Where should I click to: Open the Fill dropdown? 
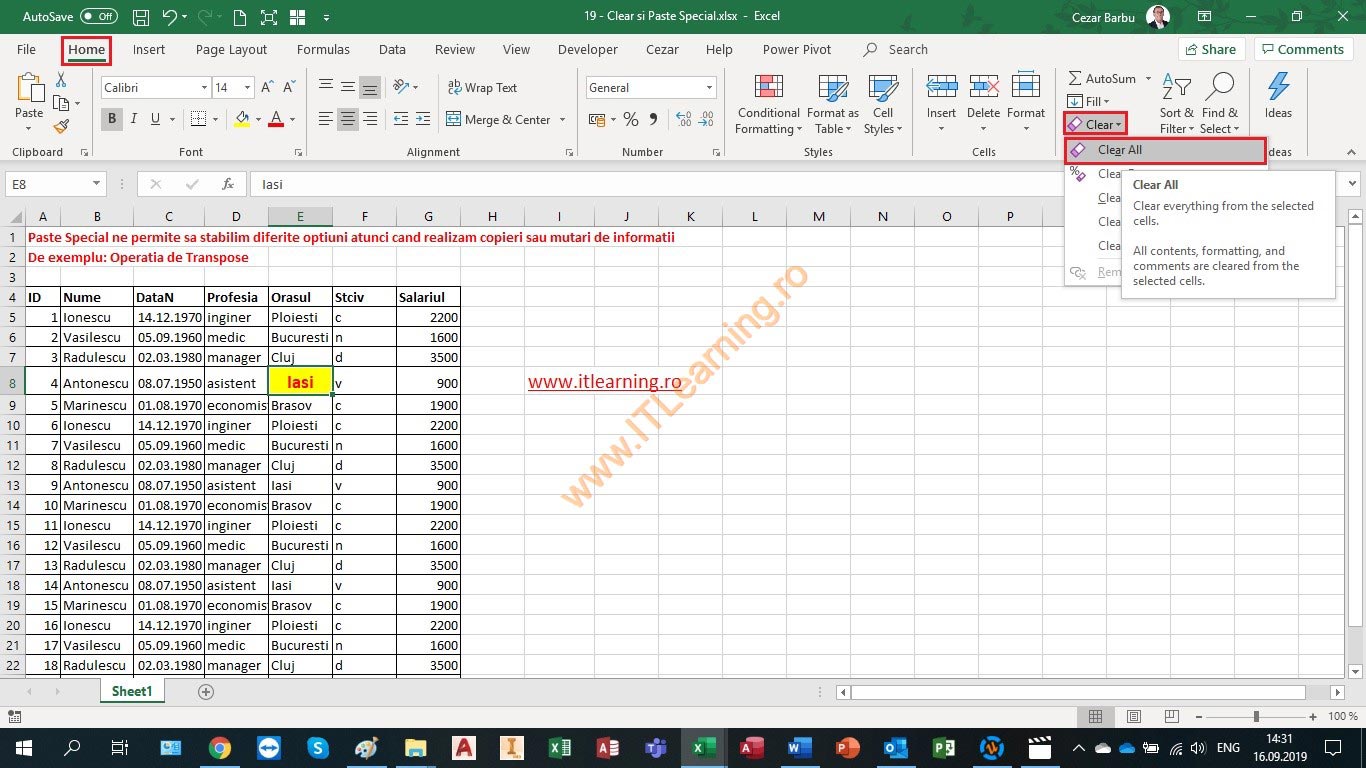[1089, 101]
